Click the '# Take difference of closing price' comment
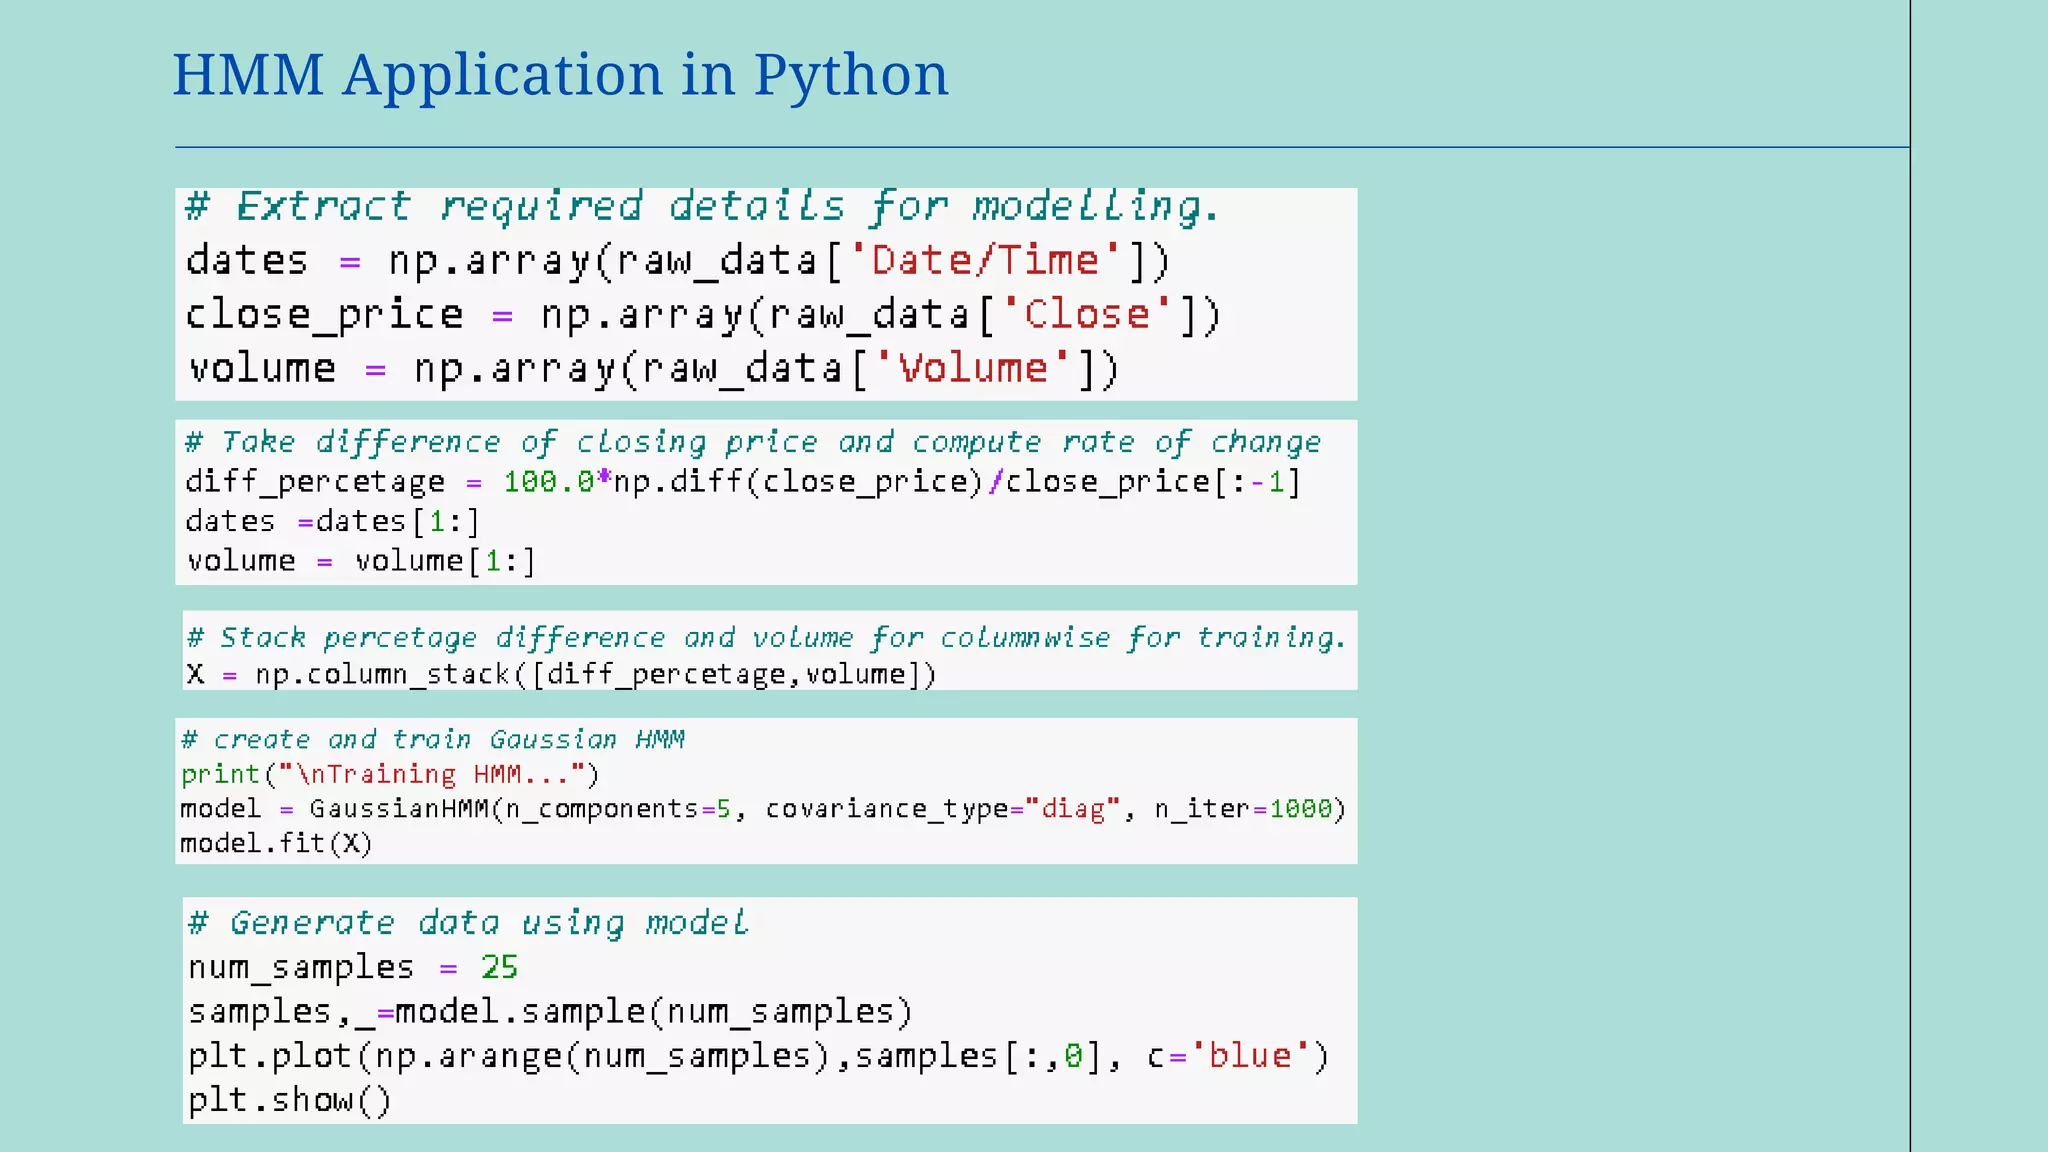Screen dimensions: 2048x1152 click(x=753, y=442)
